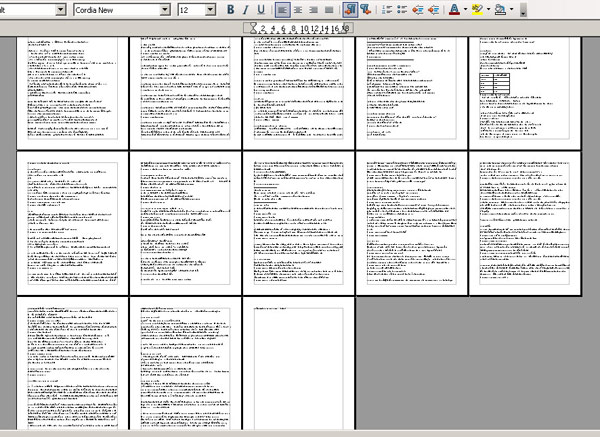This screenshot has width=600, height=437.
Task: Toggle bold formatting
Action: [x=231, y=9]
